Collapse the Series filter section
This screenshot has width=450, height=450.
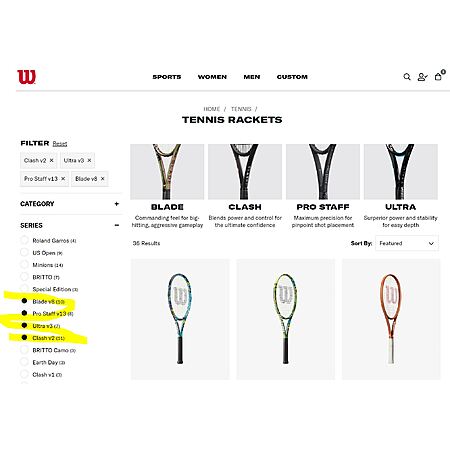[x=117, y=225]
